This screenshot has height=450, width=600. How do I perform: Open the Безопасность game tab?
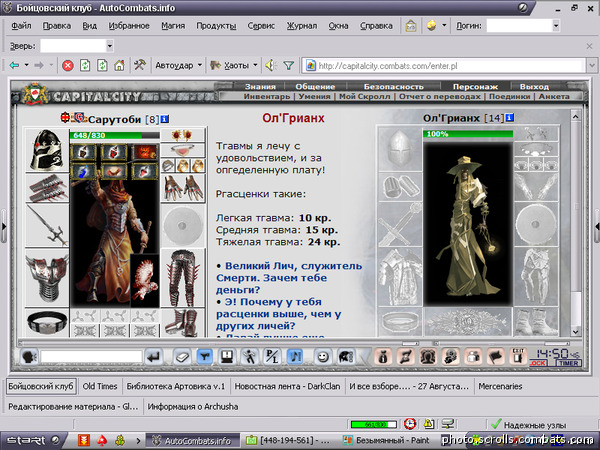[393, 86]
